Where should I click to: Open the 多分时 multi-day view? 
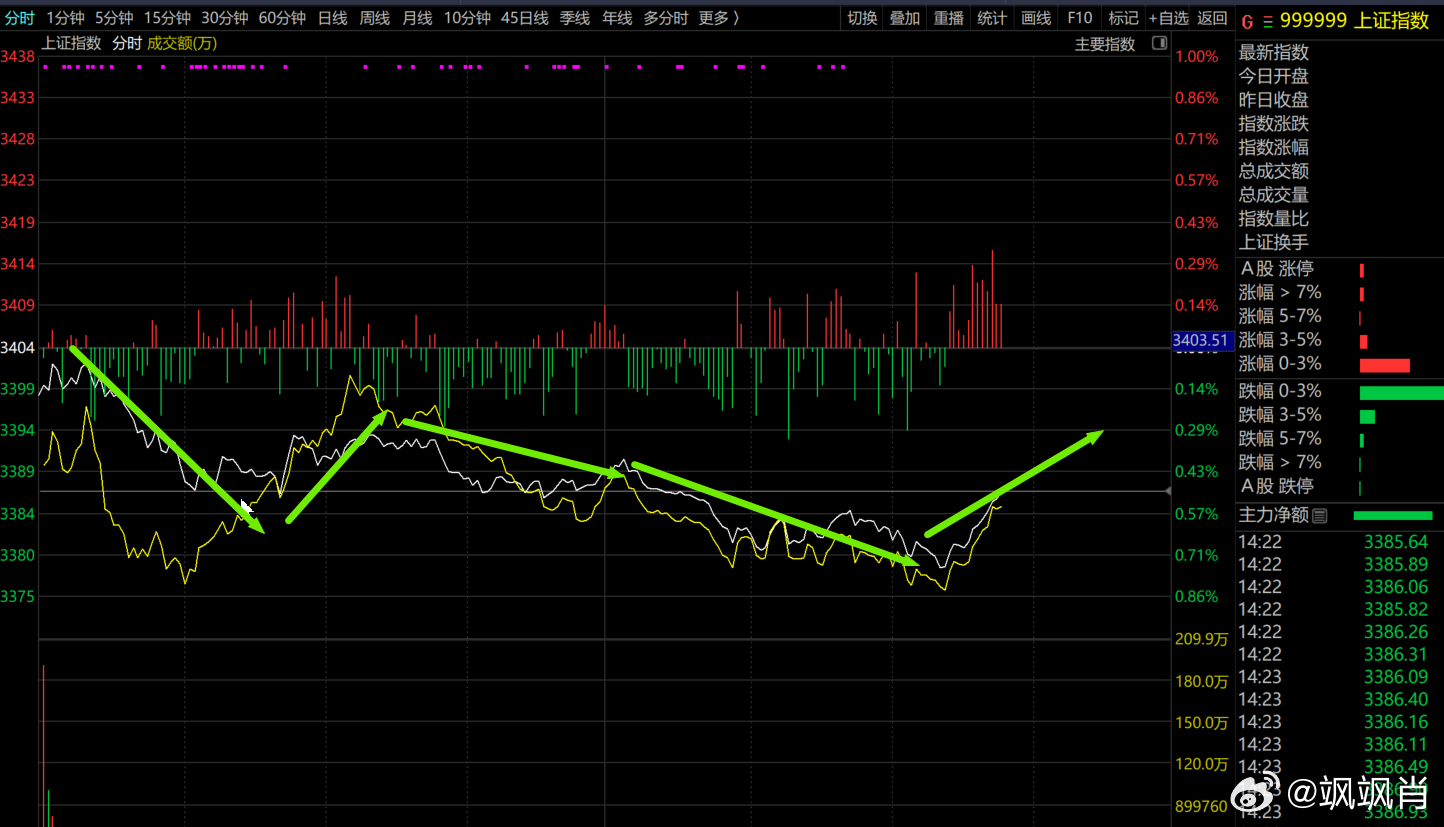[665, 18]
